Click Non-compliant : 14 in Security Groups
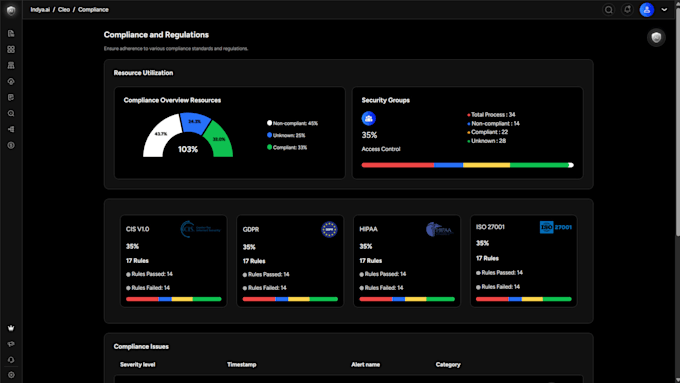The width and height of the screenshot is (680, 383). tap(495, 123)
